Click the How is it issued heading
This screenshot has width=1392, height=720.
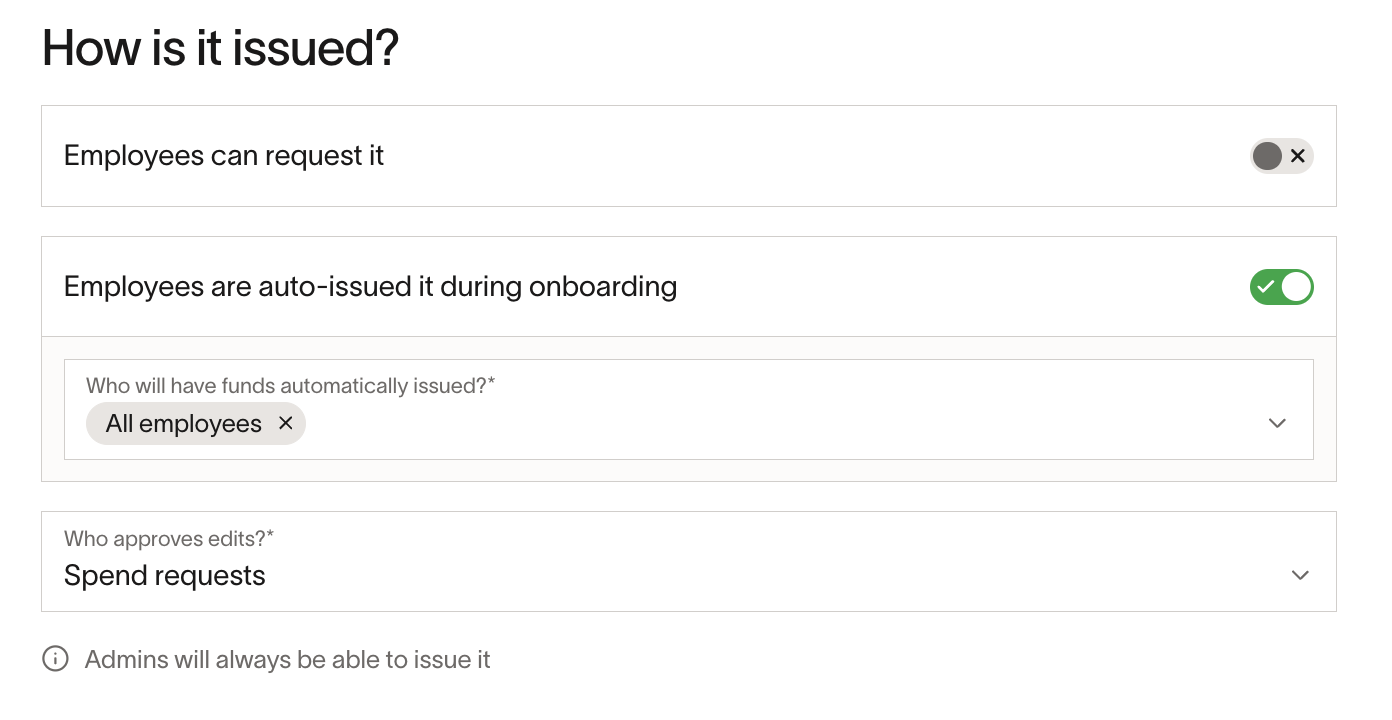pyautogui.click(x=221, y=47)
